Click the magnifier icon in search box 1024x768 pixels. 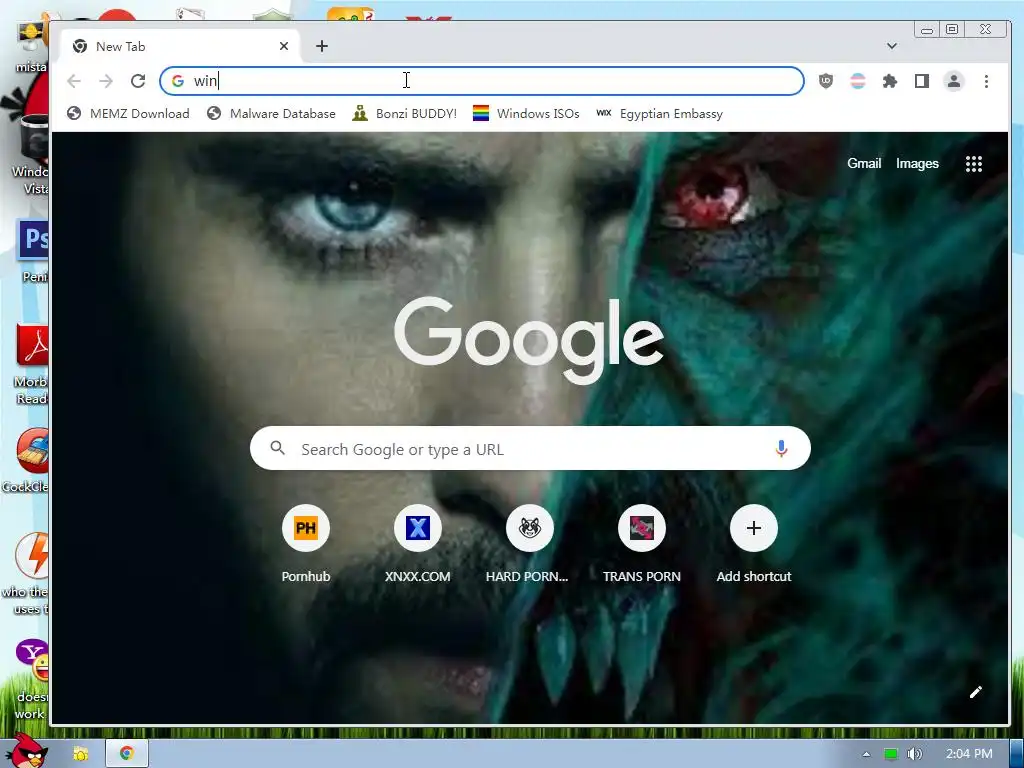[278, 448]
